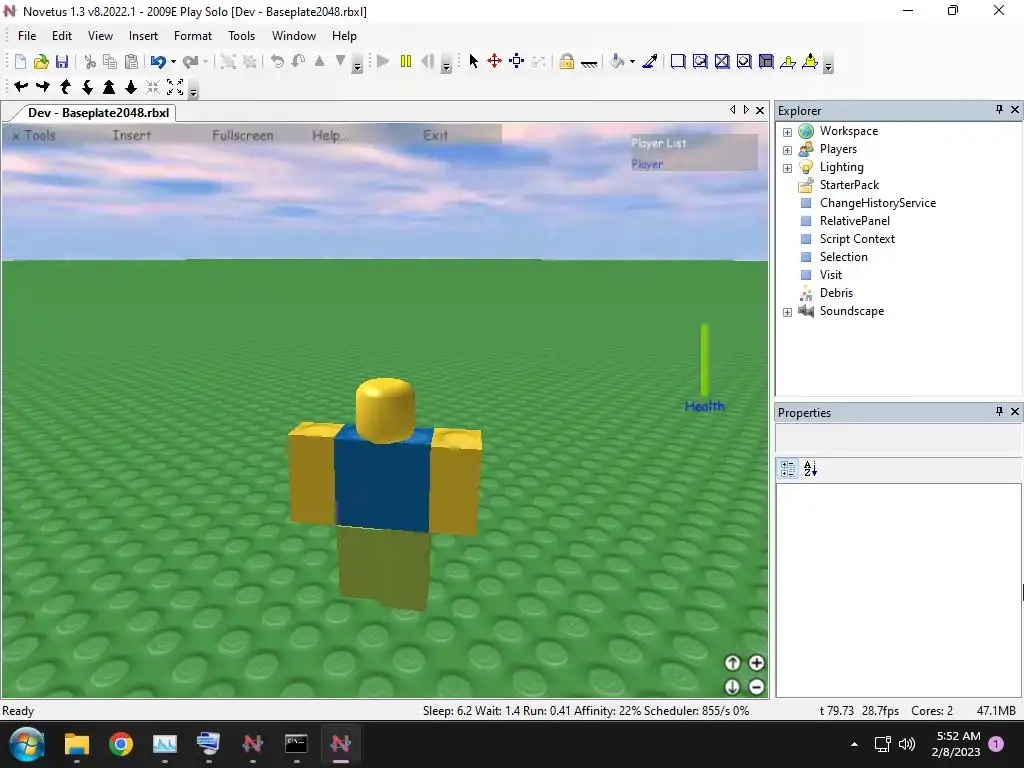This screenshot has height=768, width=1024.
Task: Choose the Smooth surface tool
Action: pyautogui.click(x=678, y=61)
